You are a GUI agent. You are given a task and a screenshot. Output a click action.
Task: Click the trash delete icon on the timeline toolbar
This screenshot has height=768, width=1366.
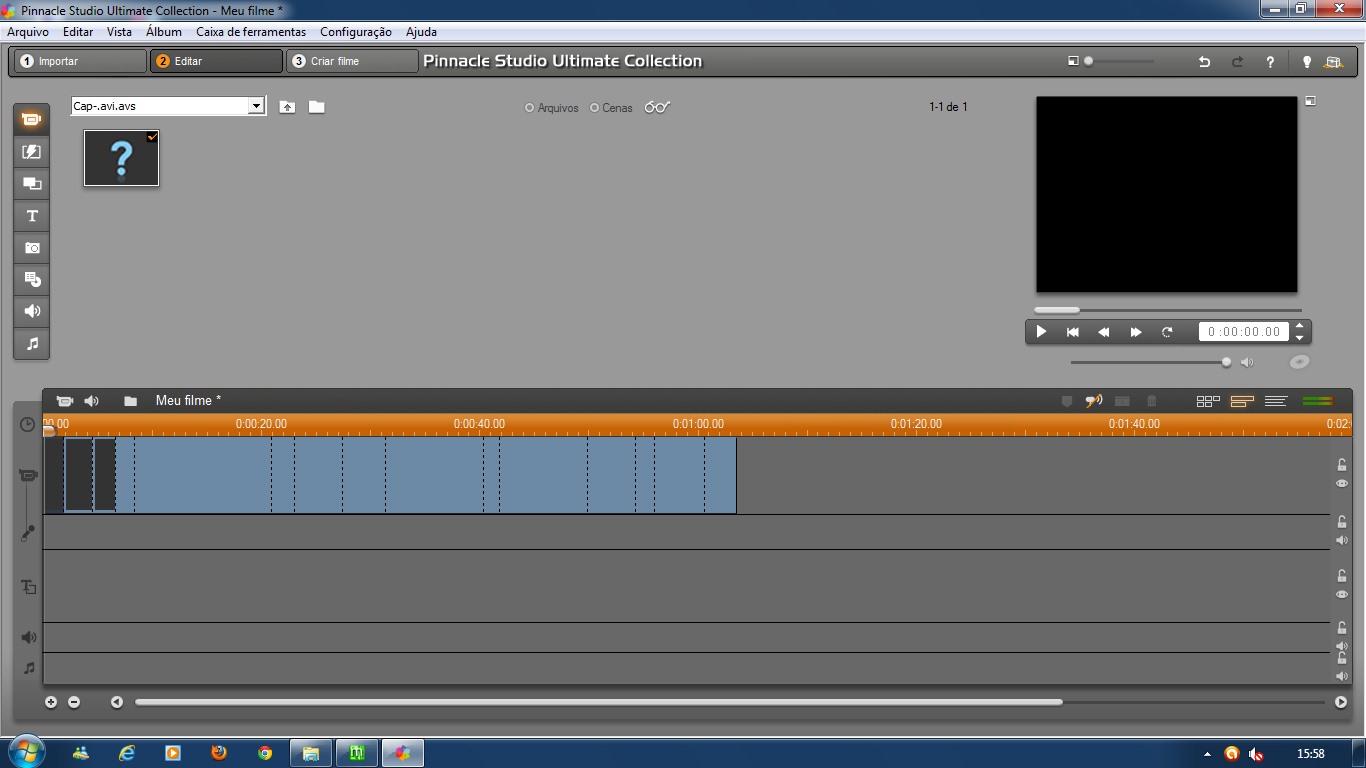(x=1151, y=401)
